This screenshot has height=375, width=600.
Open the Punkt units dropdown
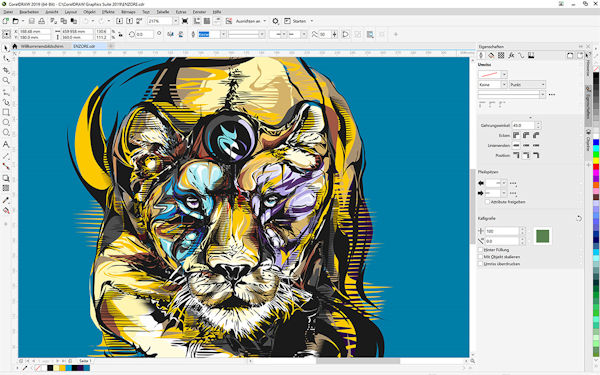tap(527, 85)
